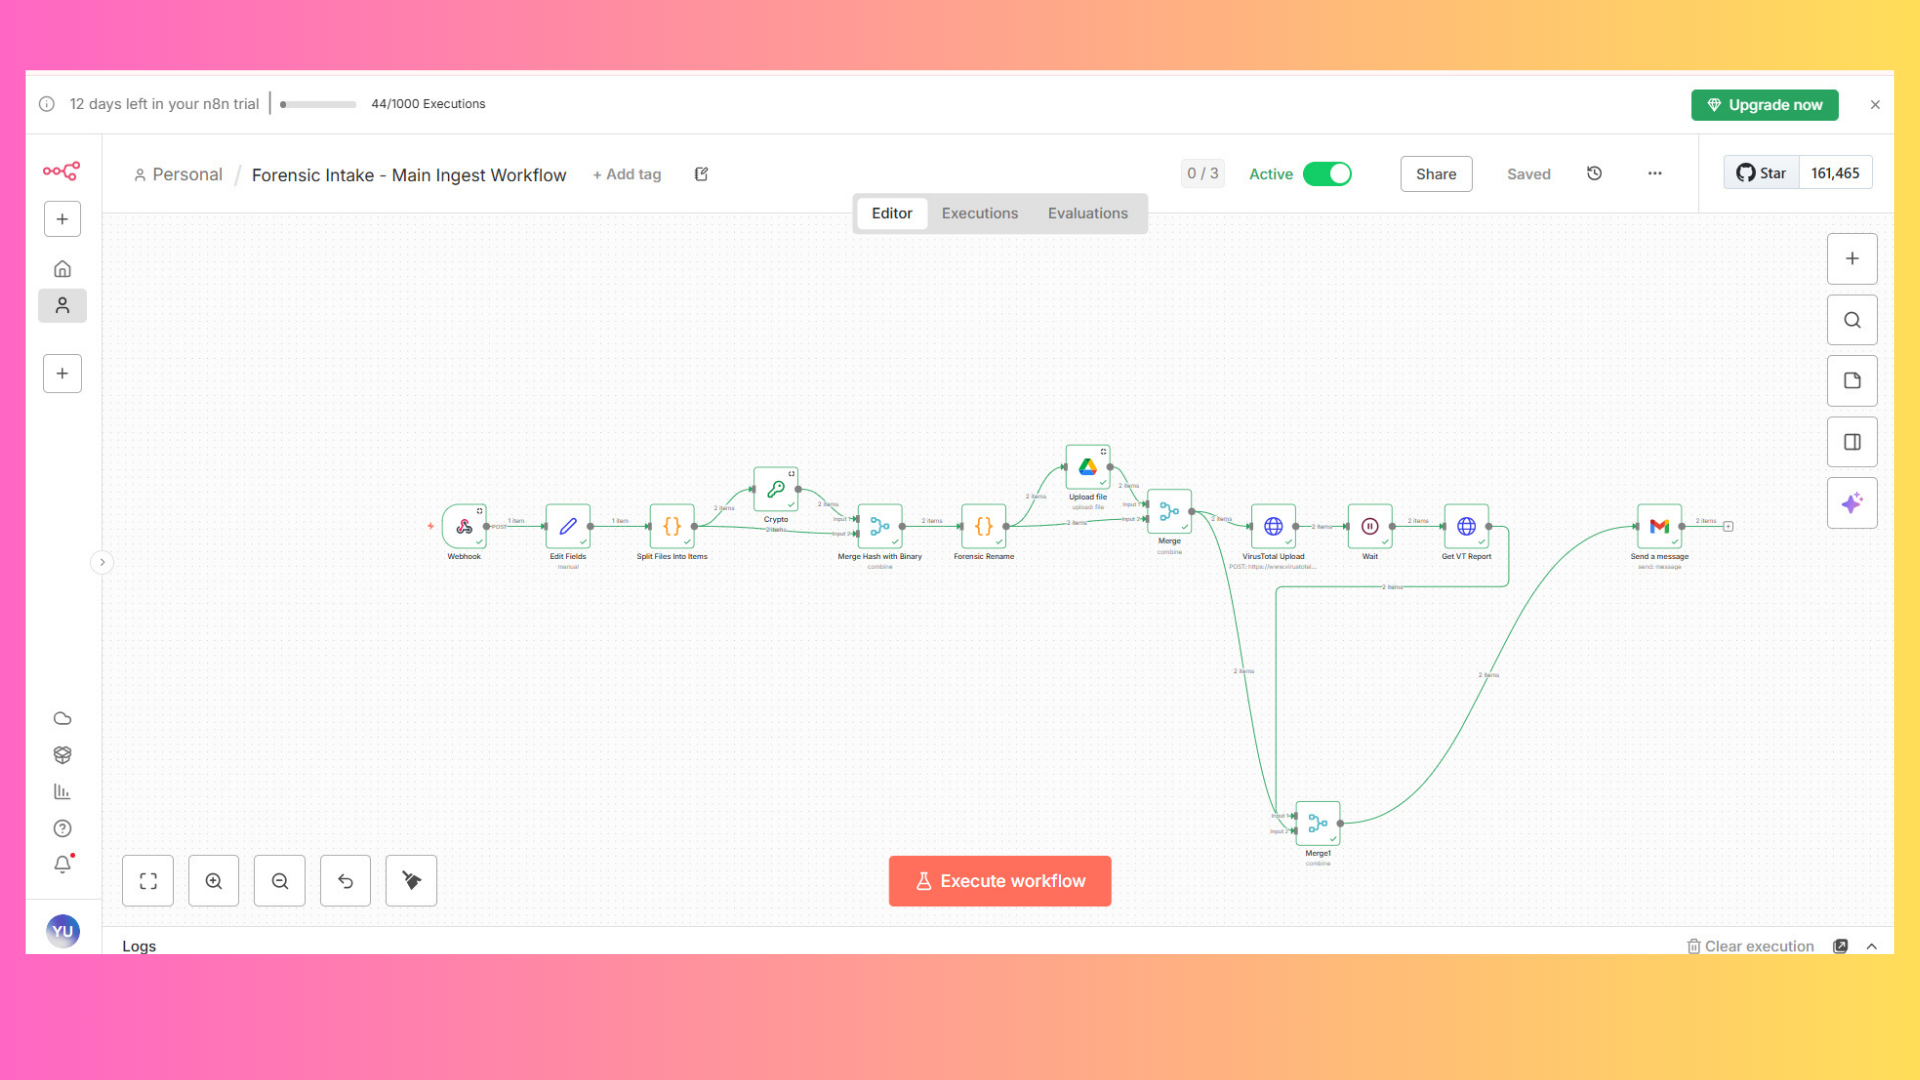Click the n8n logo icon
The image size is (1920, 1080).
tap(61, 172)
